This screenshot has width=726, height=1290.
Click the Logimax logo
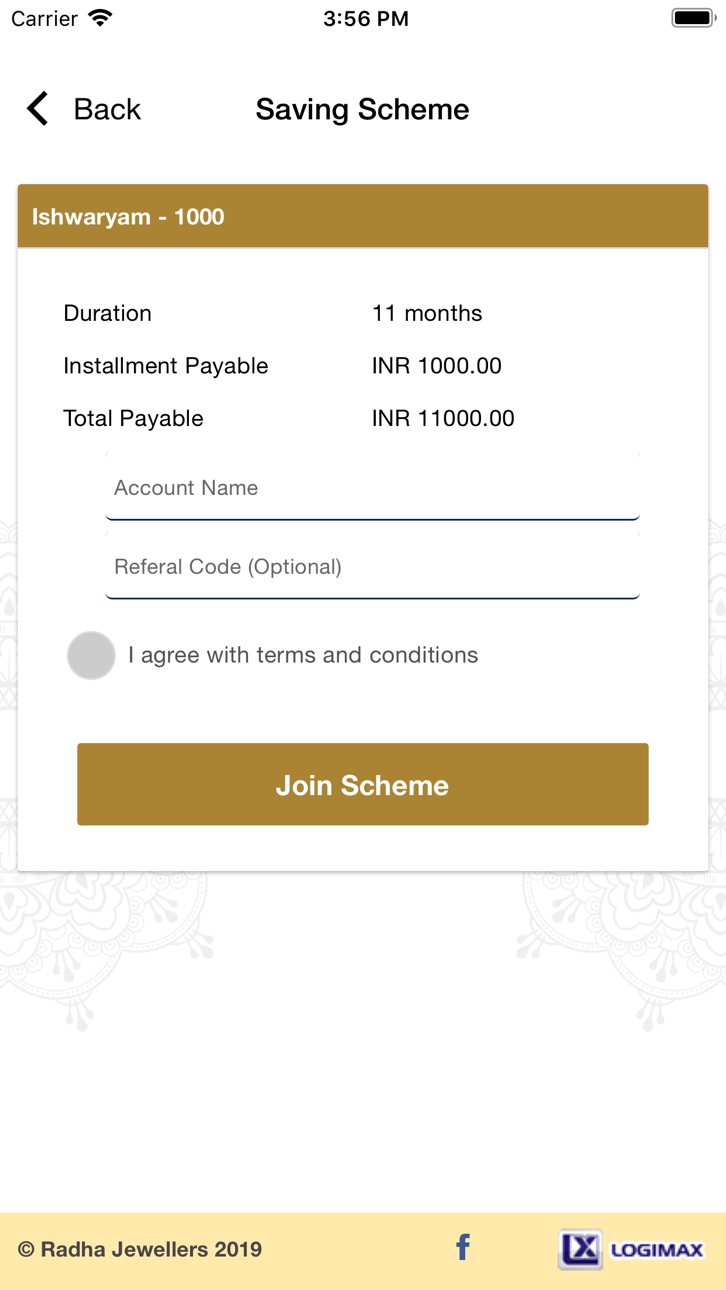click(x=631, y=1249)
